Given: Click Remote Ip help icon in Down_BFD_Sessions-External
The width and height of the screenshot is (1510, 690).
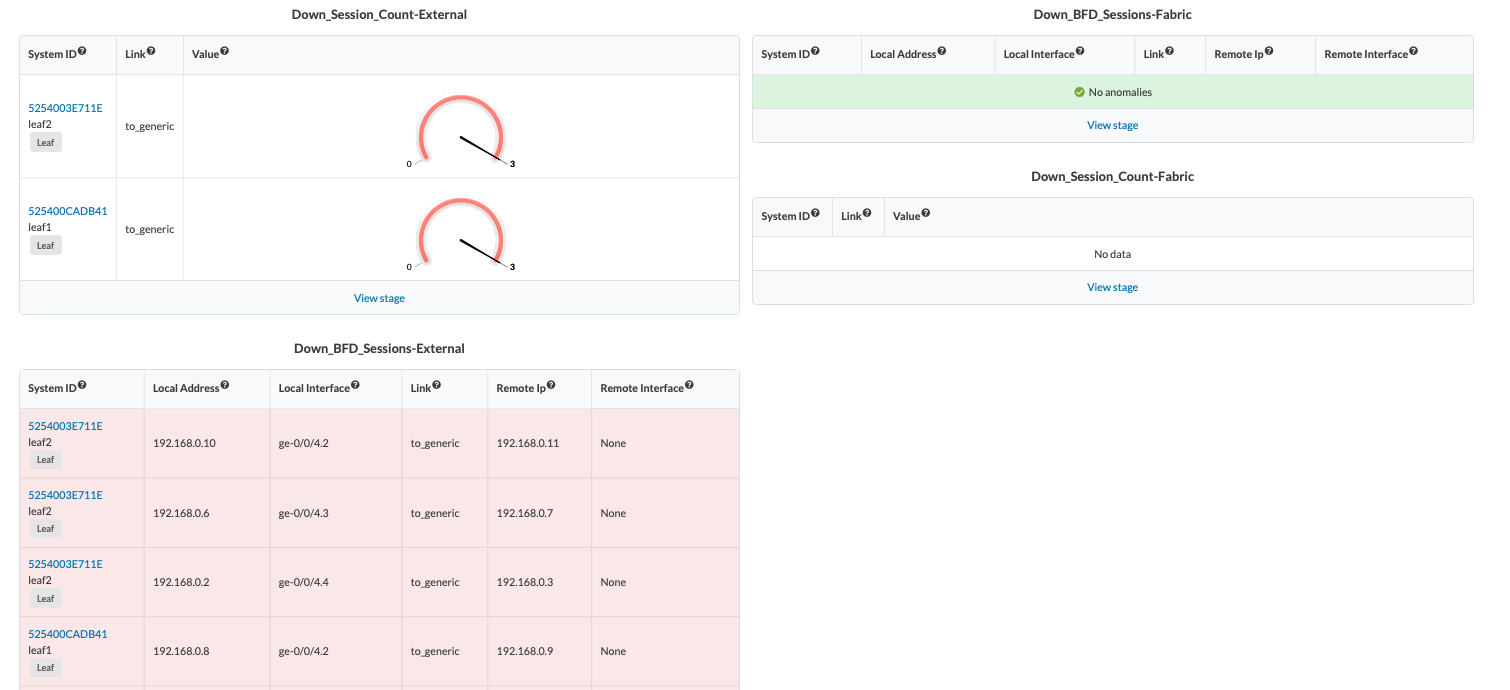Looking at the screenshot, I should click(551, 384).
